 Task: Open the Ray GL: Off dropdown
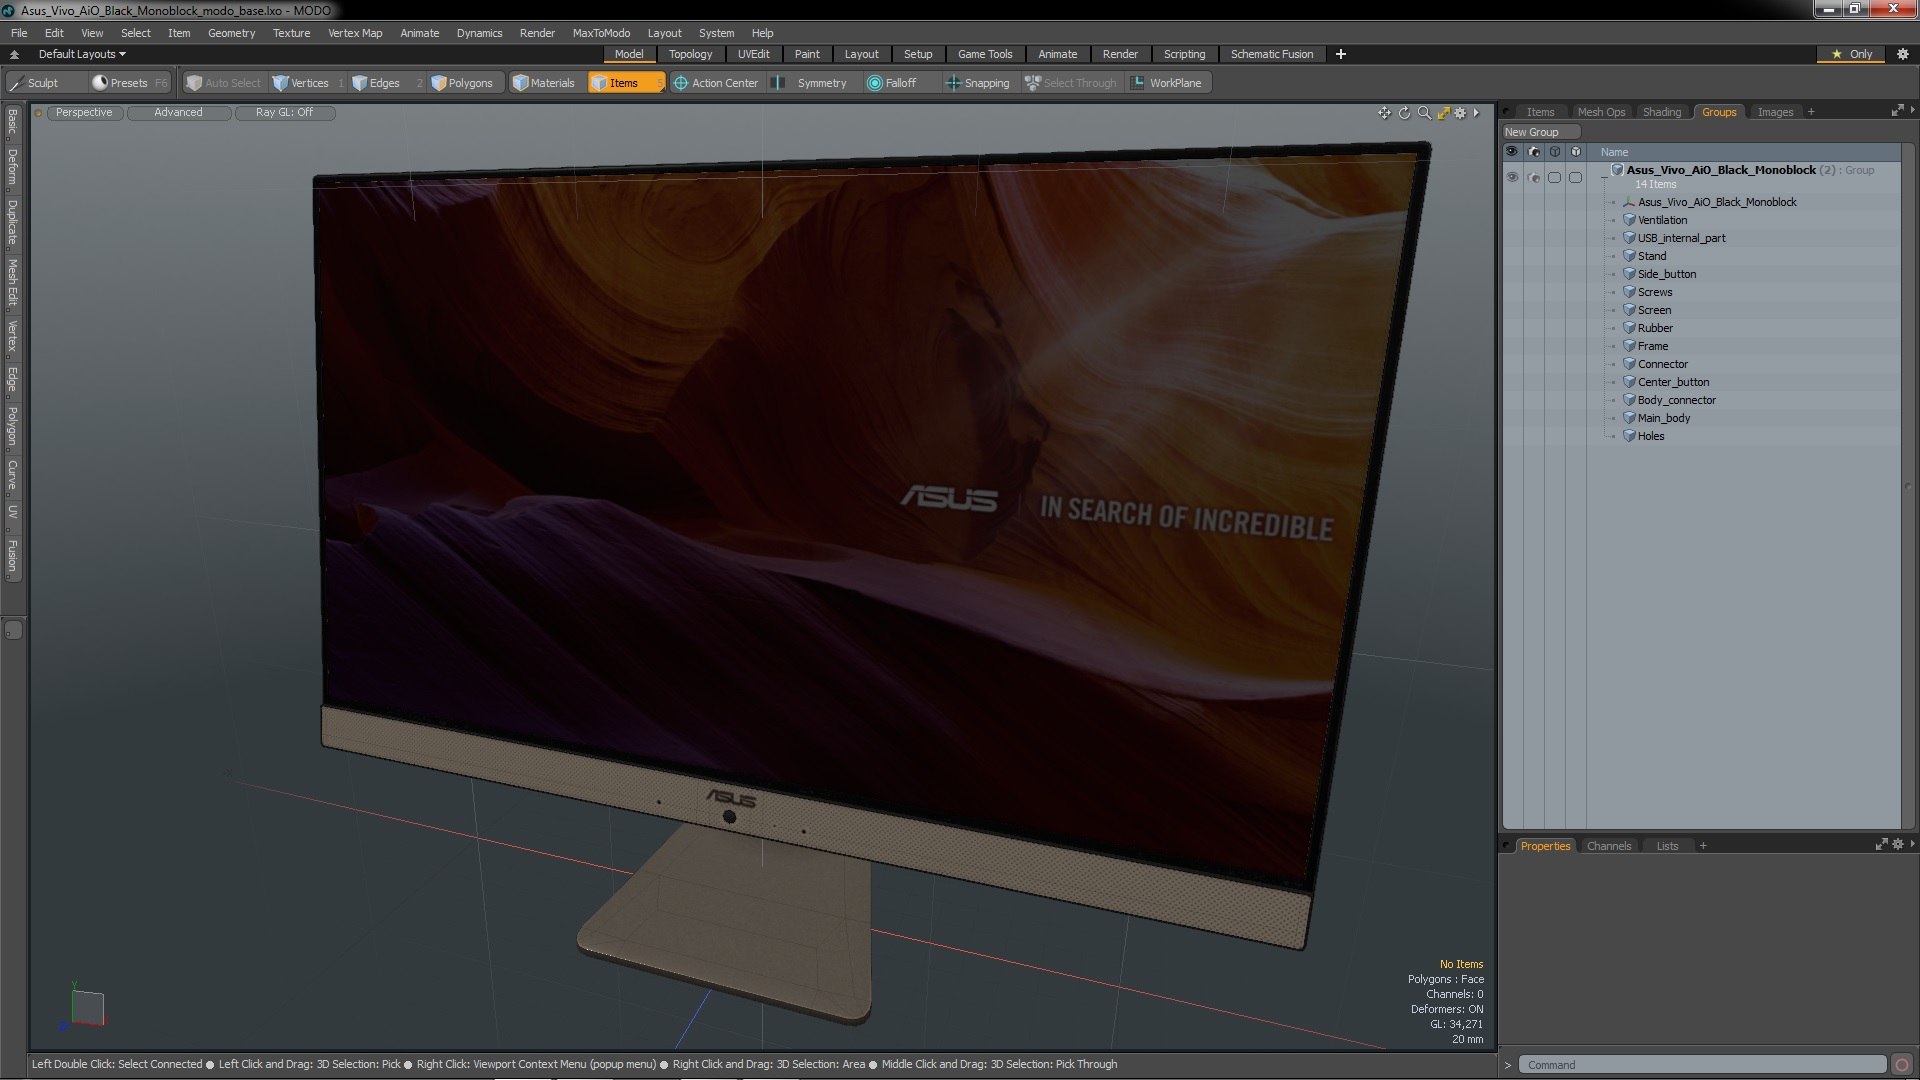coord(284,113)
